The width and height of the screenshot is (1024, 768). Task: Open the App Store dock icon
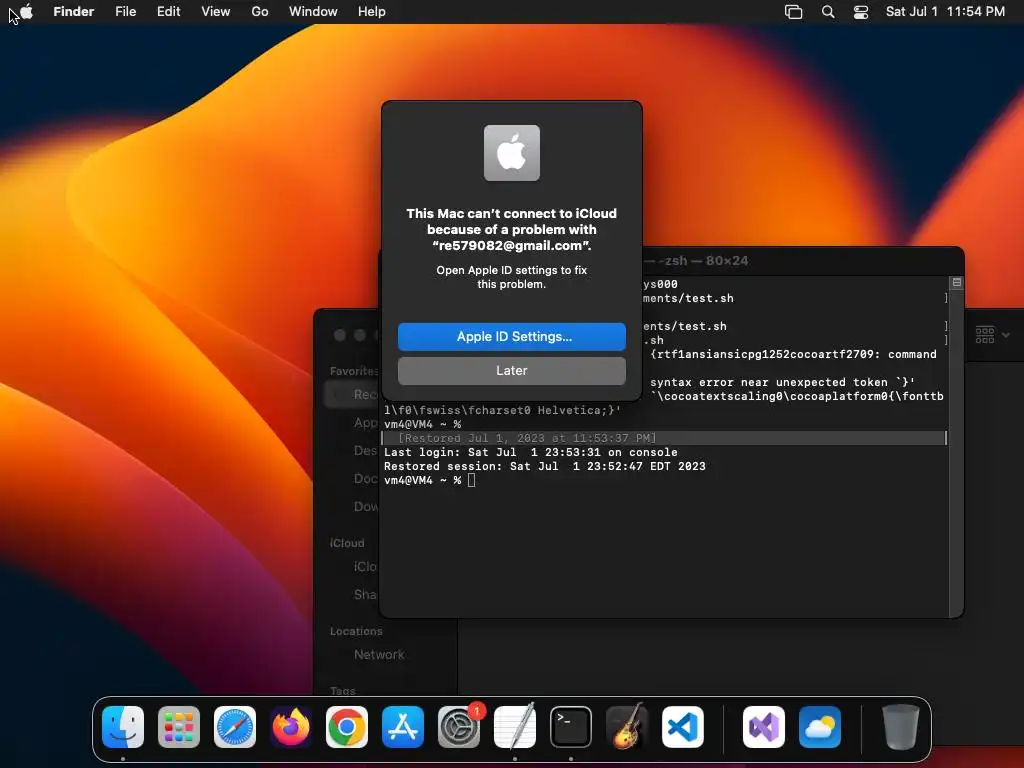(403, 727)
